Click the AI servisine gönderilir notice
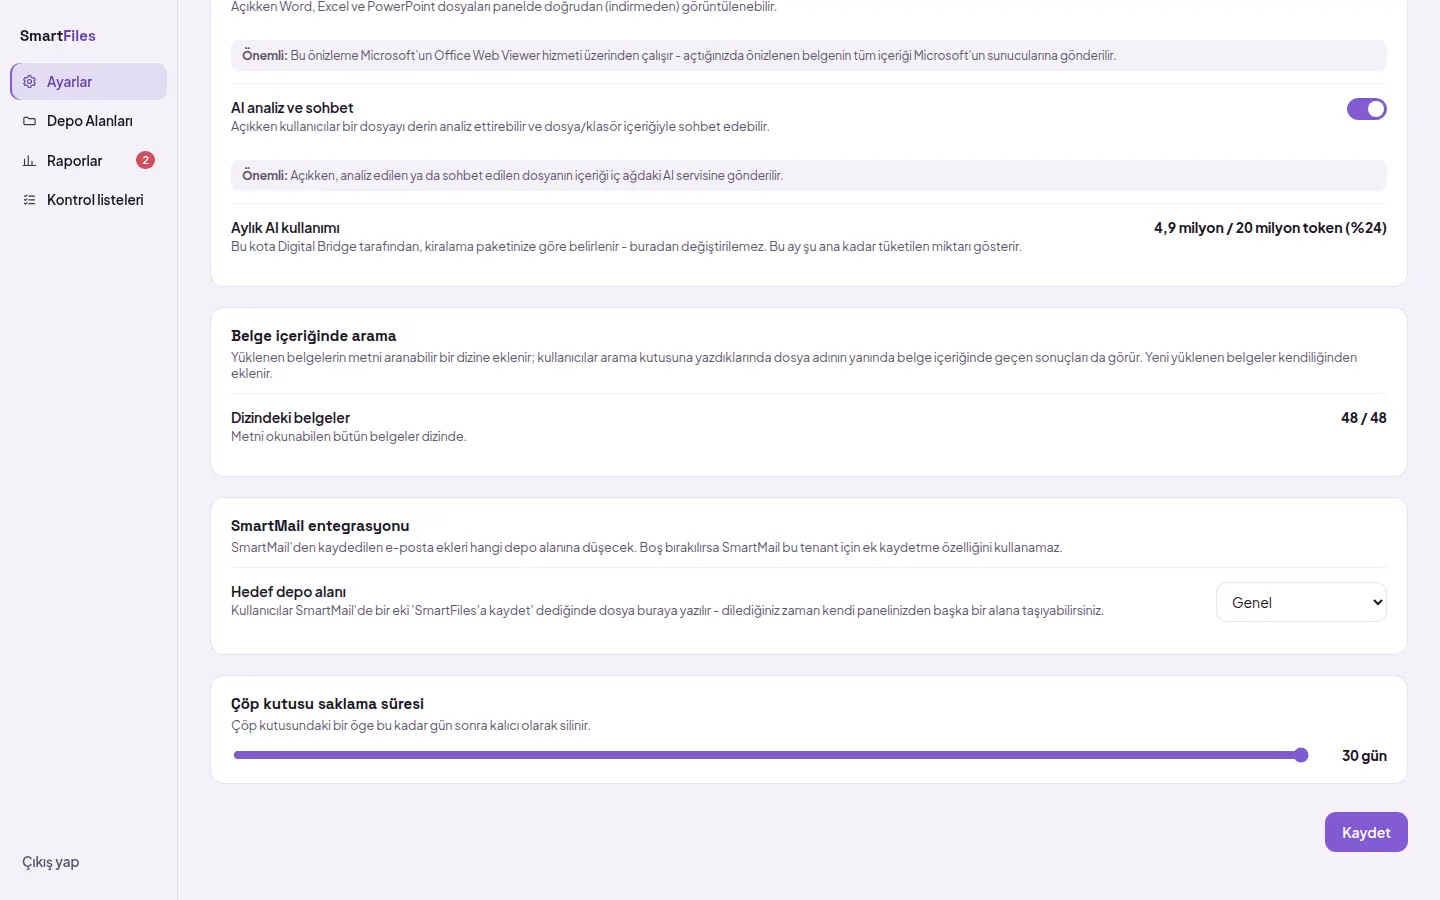The width and height of the screenshot is (1440, 900). coord(809,175)
